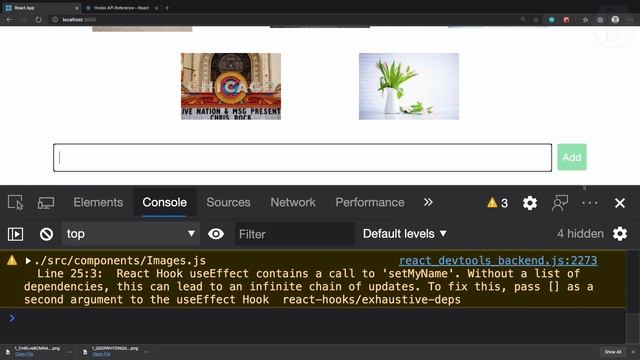Show the console sidebar
This screenshot has width=640, height=360.
[16, 234]
